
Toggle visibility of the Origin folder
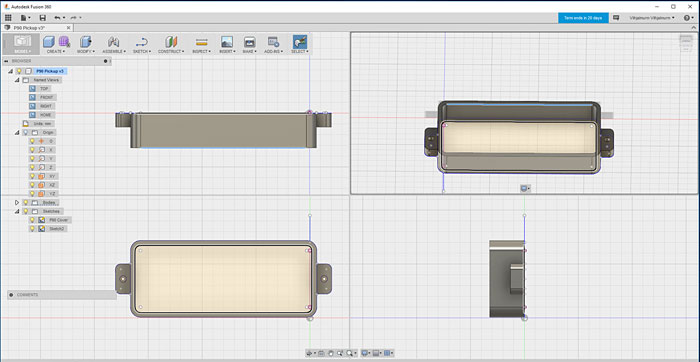point(25,133)
